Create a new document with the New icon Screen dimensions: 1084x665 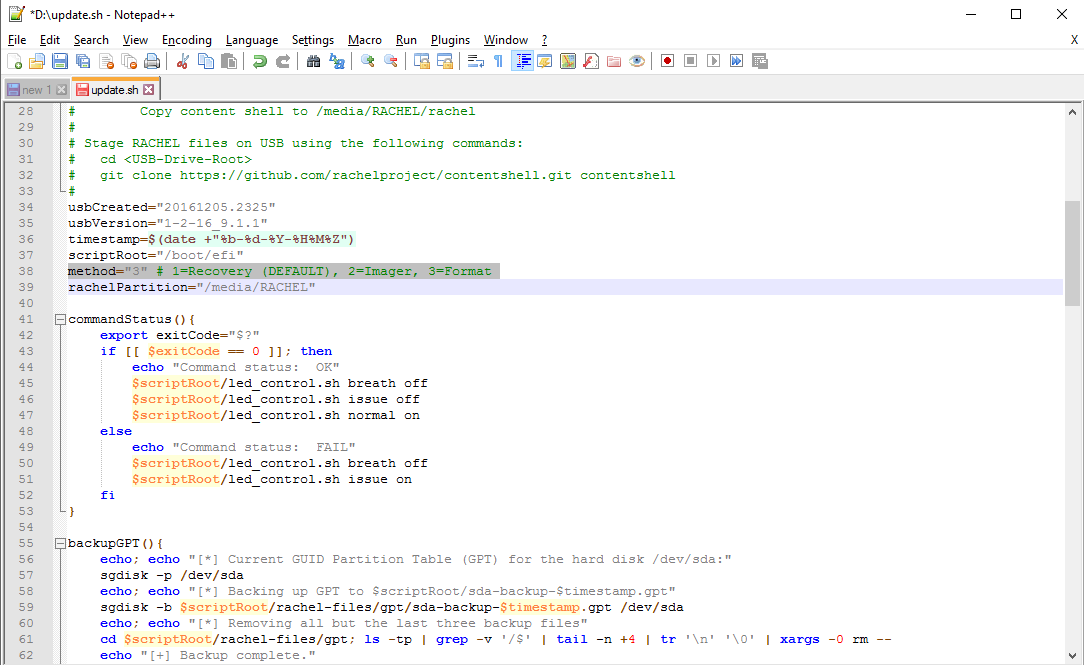click(15, 62)
